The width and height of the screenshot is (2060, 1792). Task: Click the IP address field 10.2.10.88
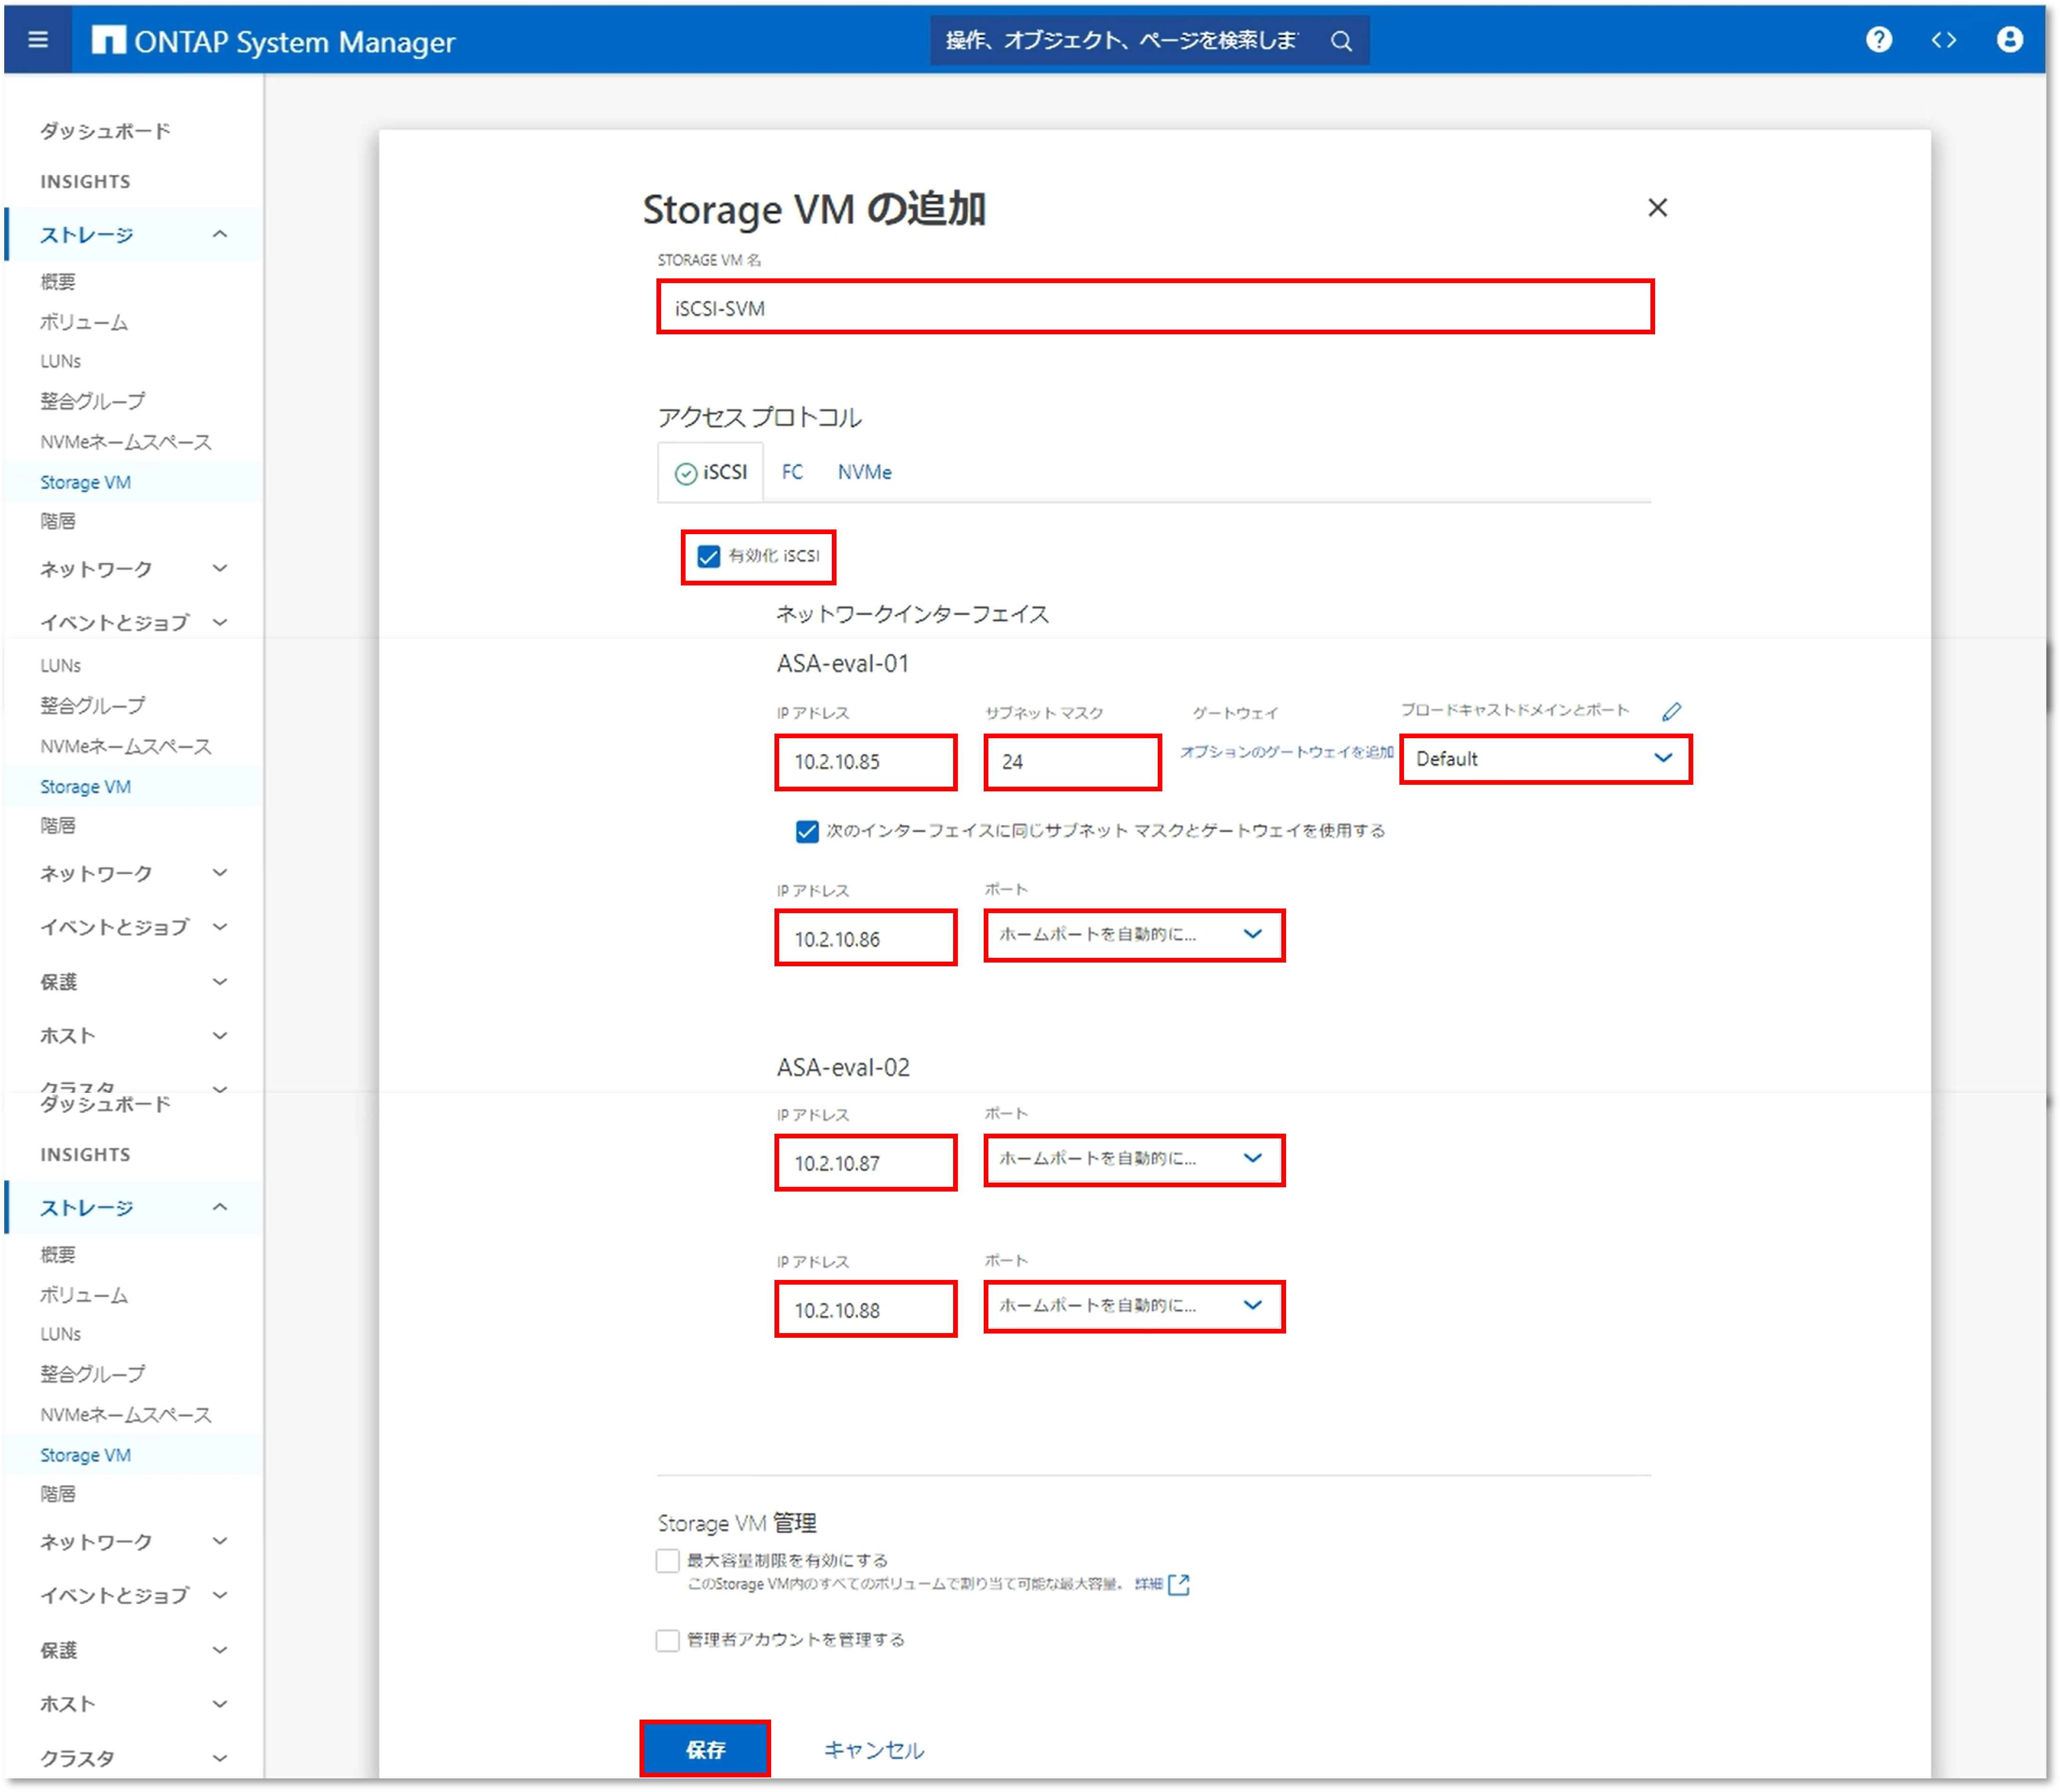tap(866, 1310)
